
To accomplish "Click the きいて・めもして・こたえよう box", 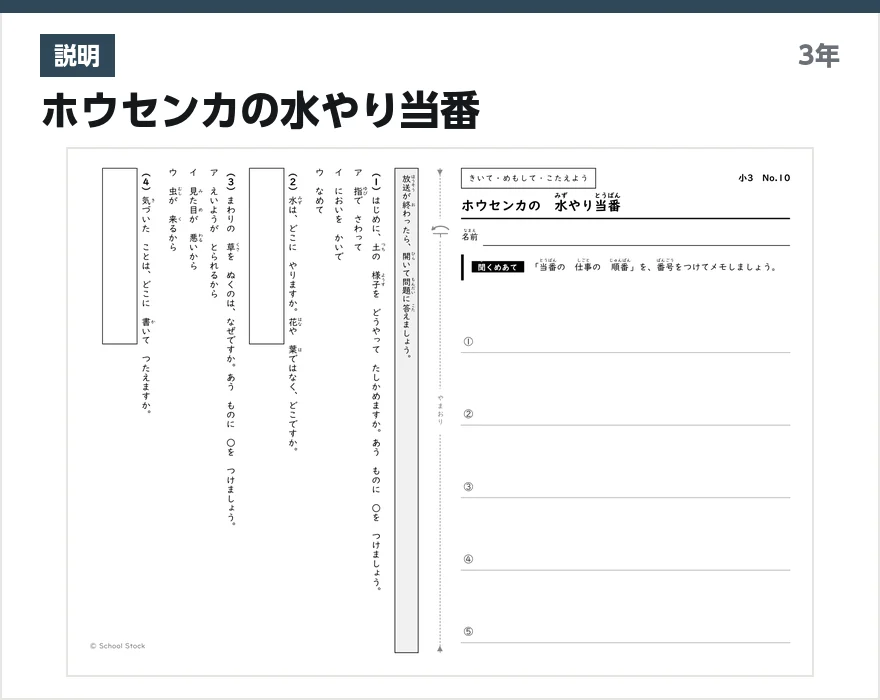I will [x=528, y=178].
